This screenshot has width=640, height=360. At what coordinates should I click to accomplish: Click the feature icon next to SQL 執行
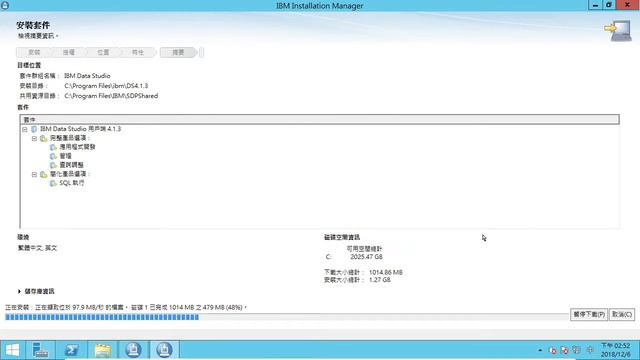tap(53, 183)
